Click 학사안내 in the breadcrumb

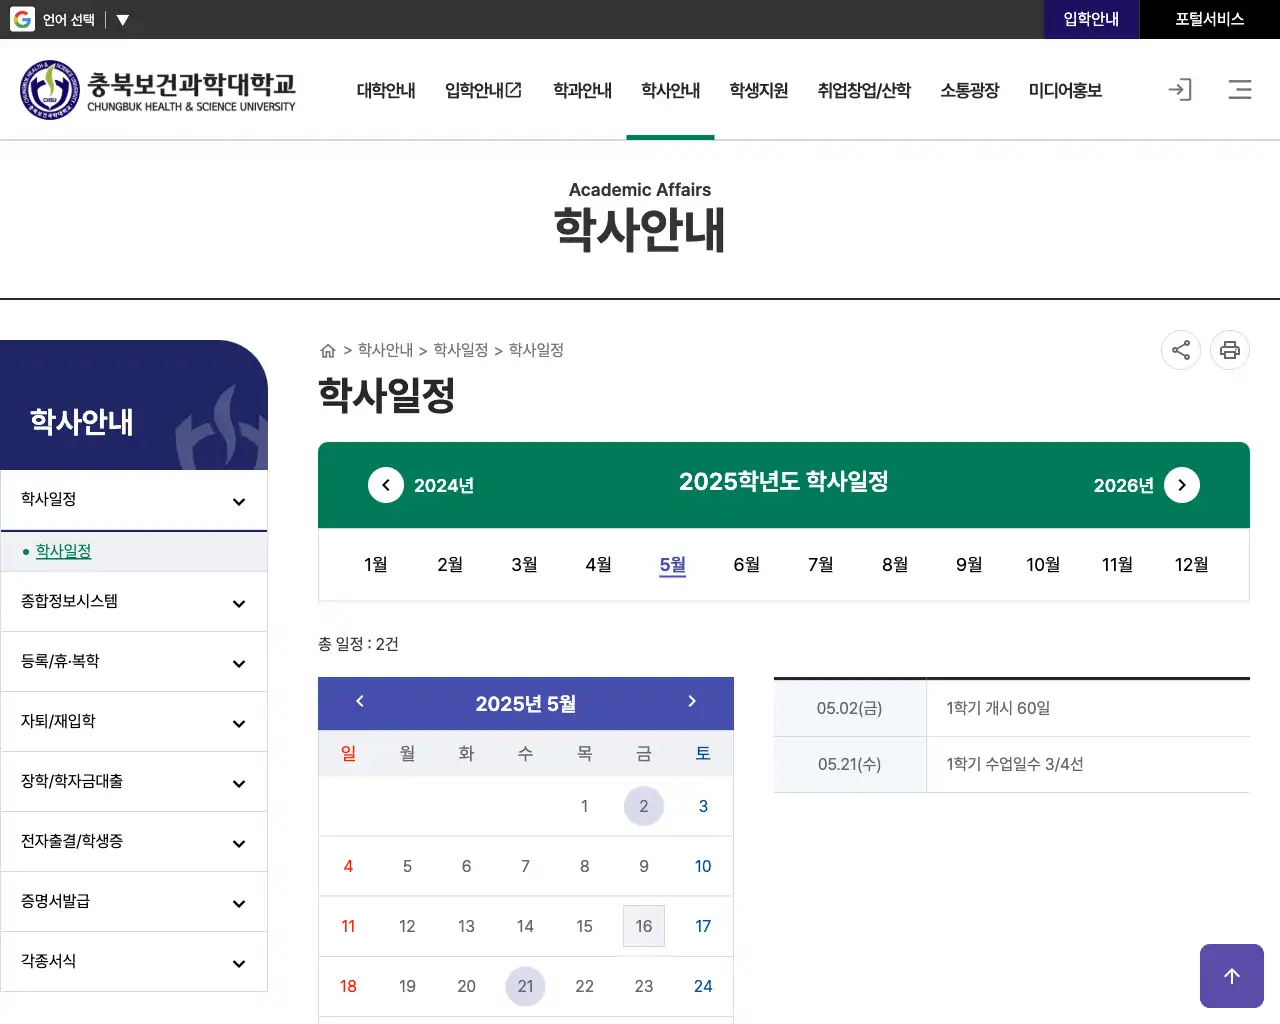tap(385, 350)
